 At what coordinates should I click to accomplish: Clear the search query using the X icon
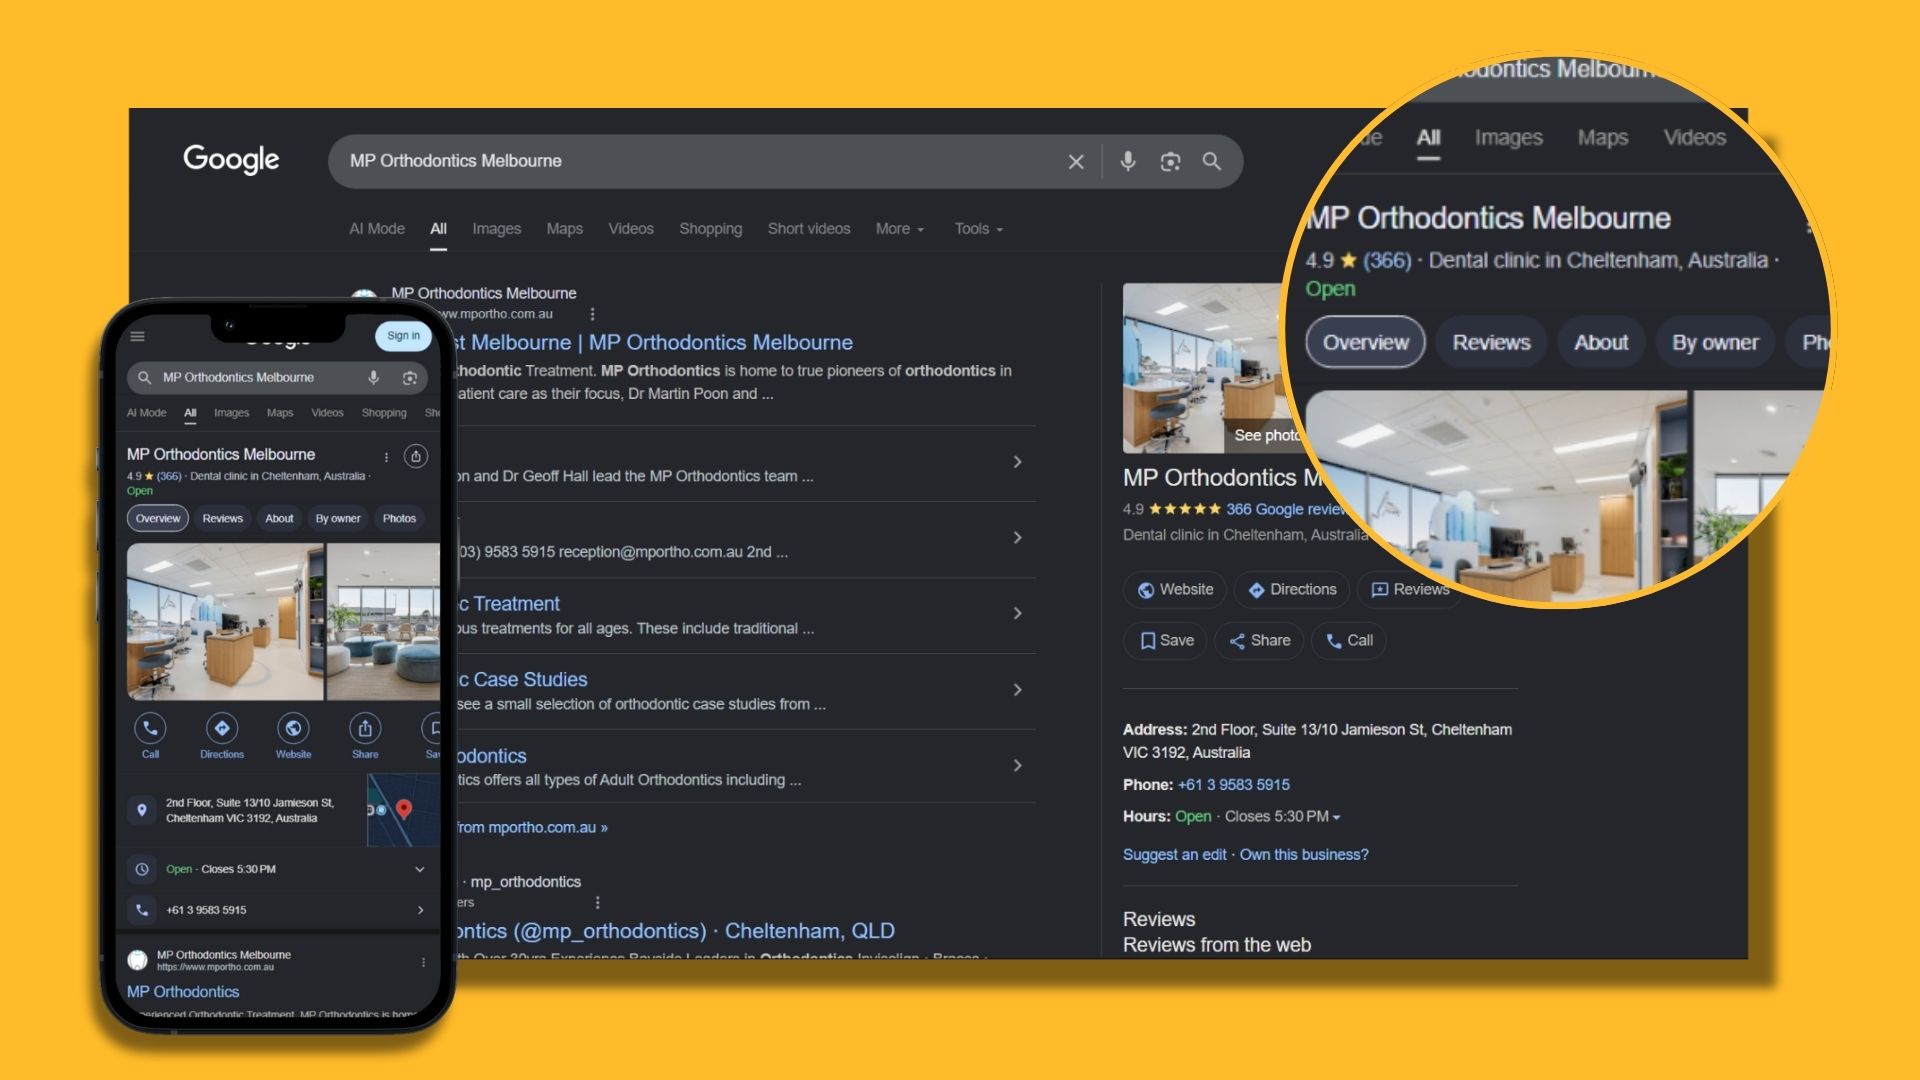(x=1076, y=161)
